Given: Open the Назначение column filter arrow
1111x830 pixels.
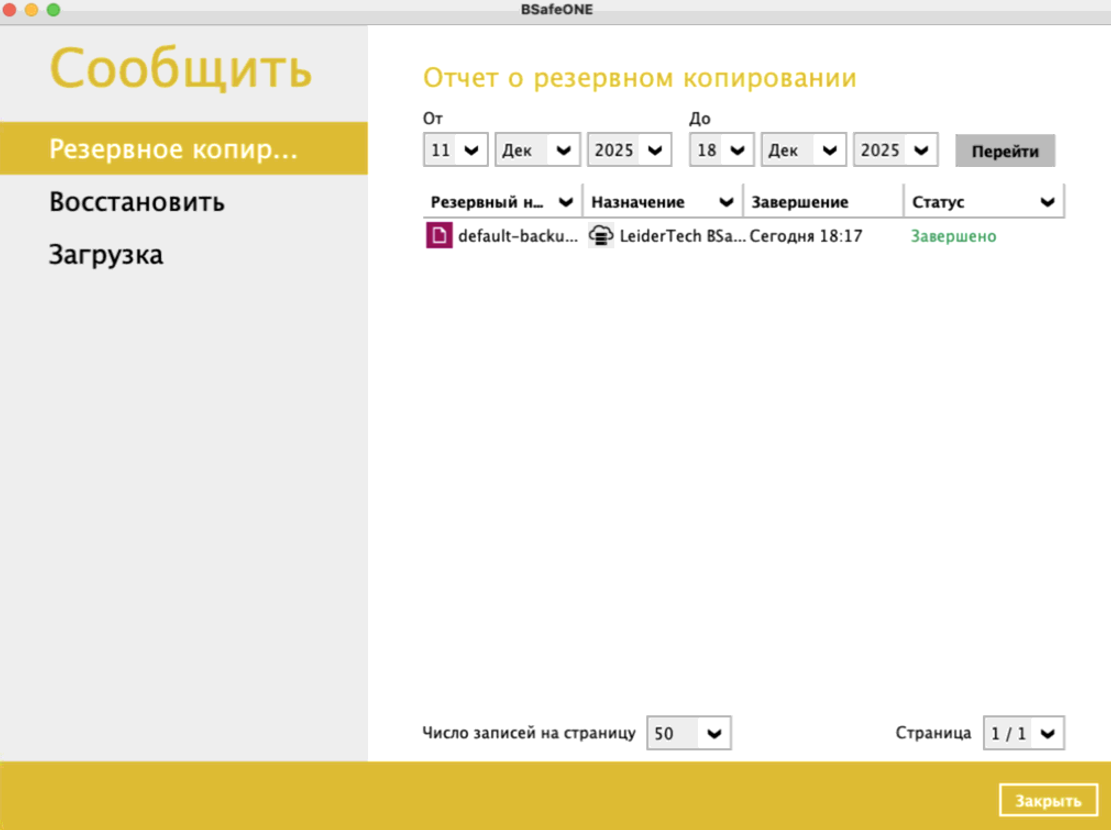Looking at the screenshot, I should point(727,202).
